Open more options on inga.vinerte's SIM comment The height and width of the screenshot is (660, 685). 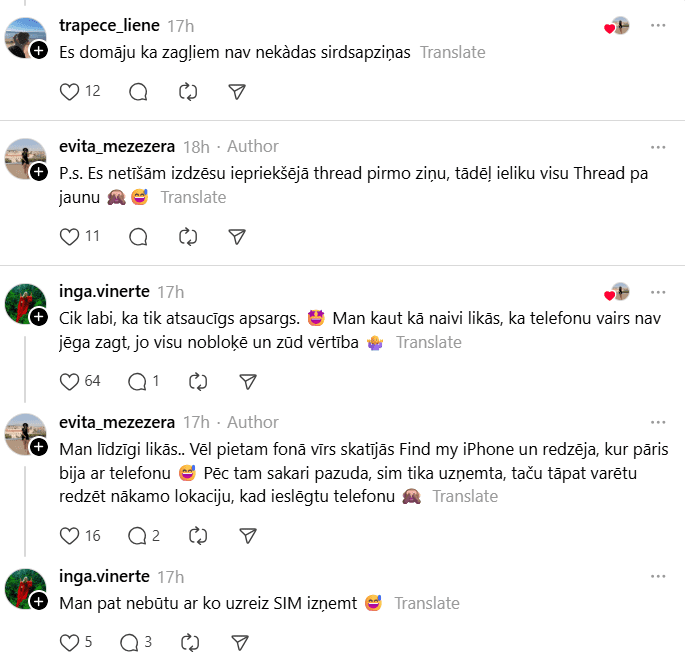tap(657, 577)
